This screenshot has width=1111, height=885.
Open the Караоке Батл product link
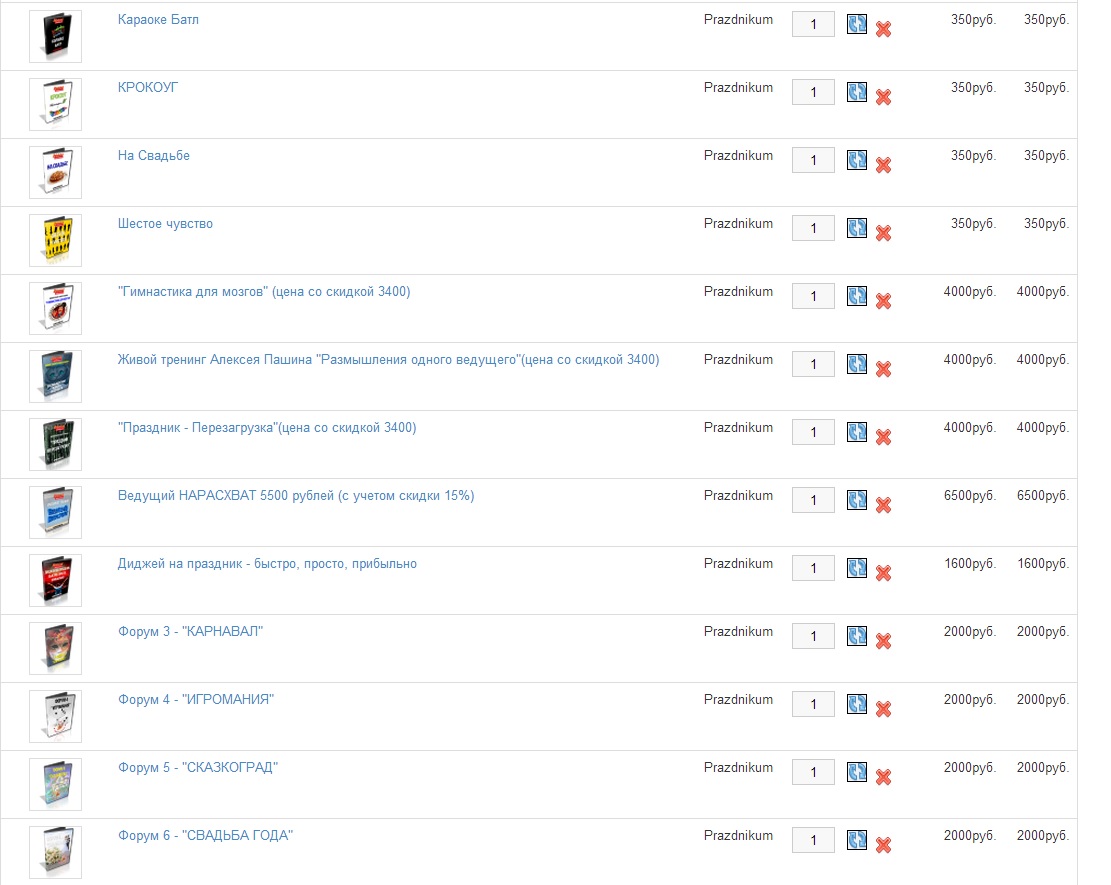point(158,20)
